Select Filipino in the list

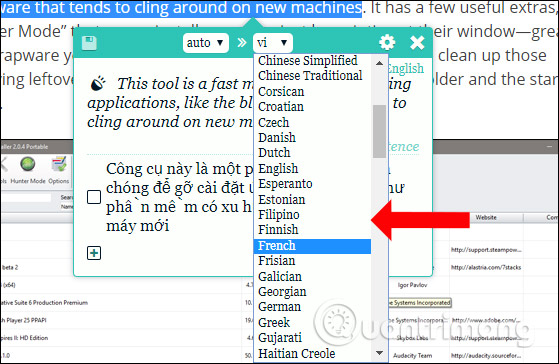coord(312,215)
